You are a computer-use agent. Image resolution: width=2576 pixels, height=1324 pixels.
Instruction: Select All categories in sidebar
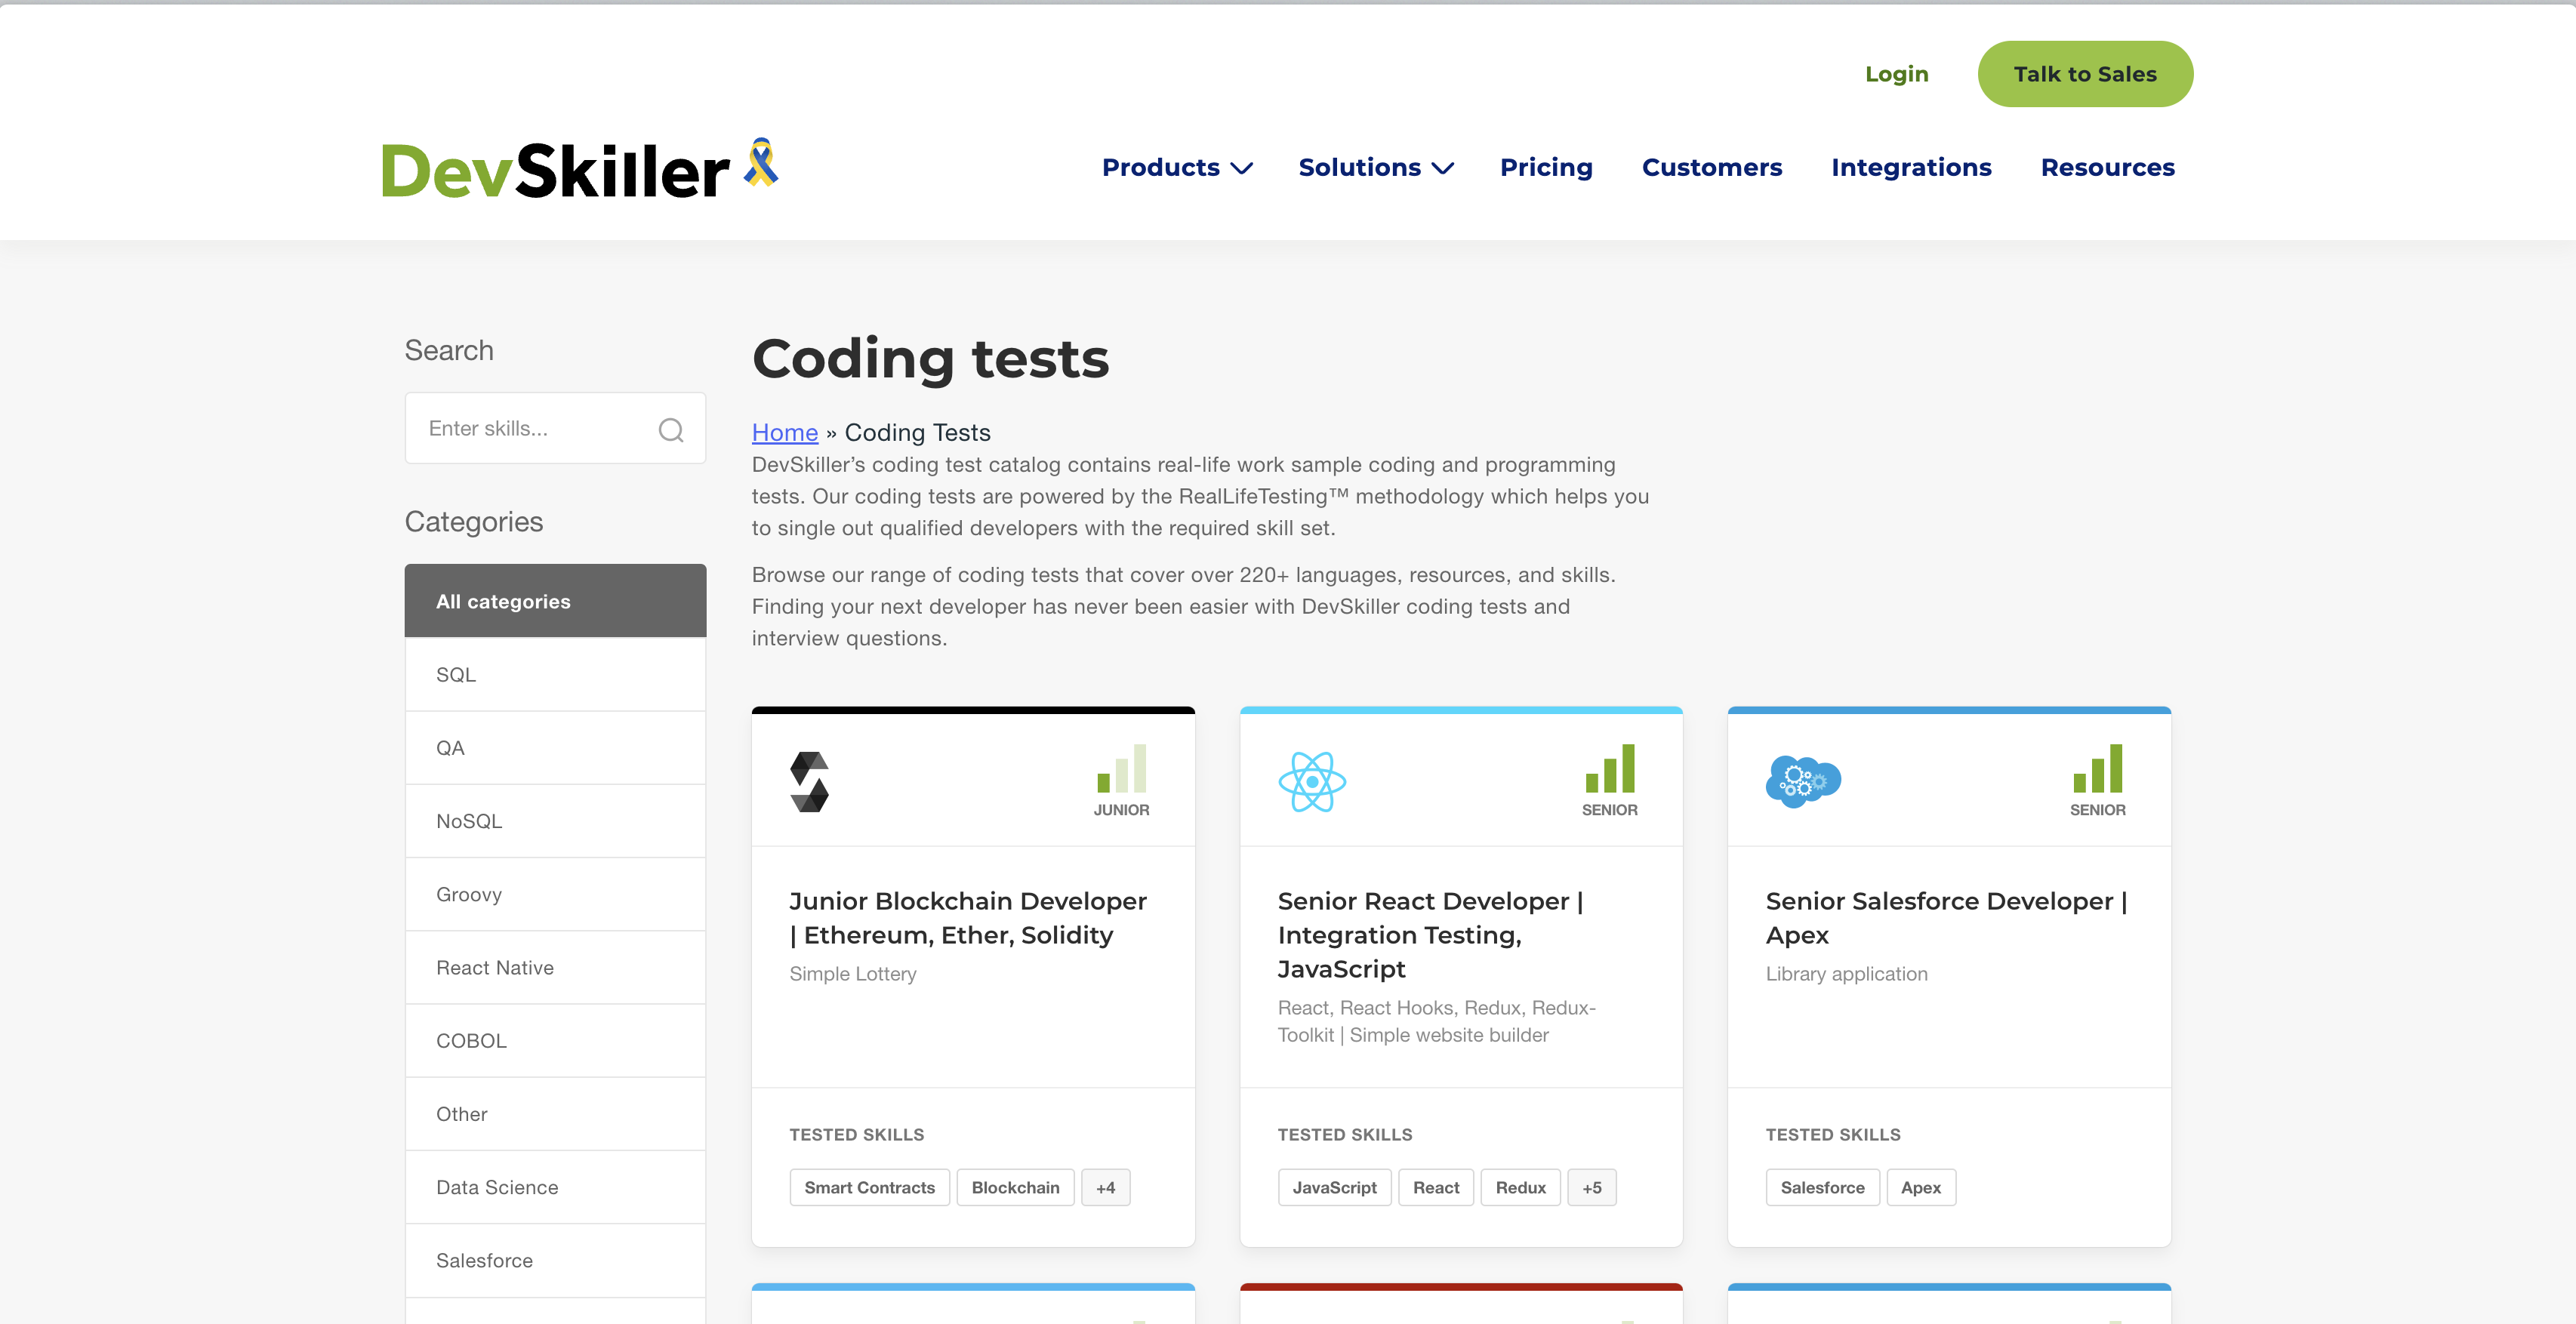556,601
